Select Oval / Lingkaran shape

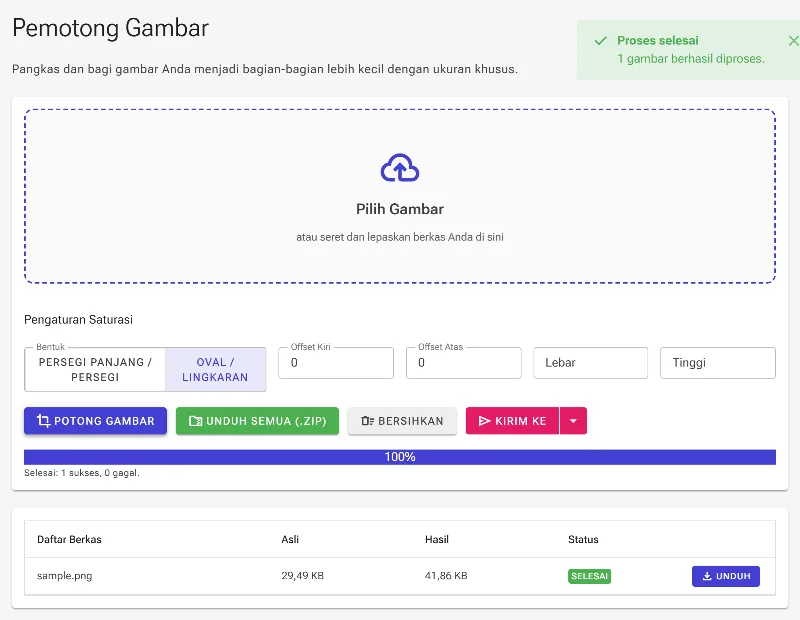click(215, 369)
